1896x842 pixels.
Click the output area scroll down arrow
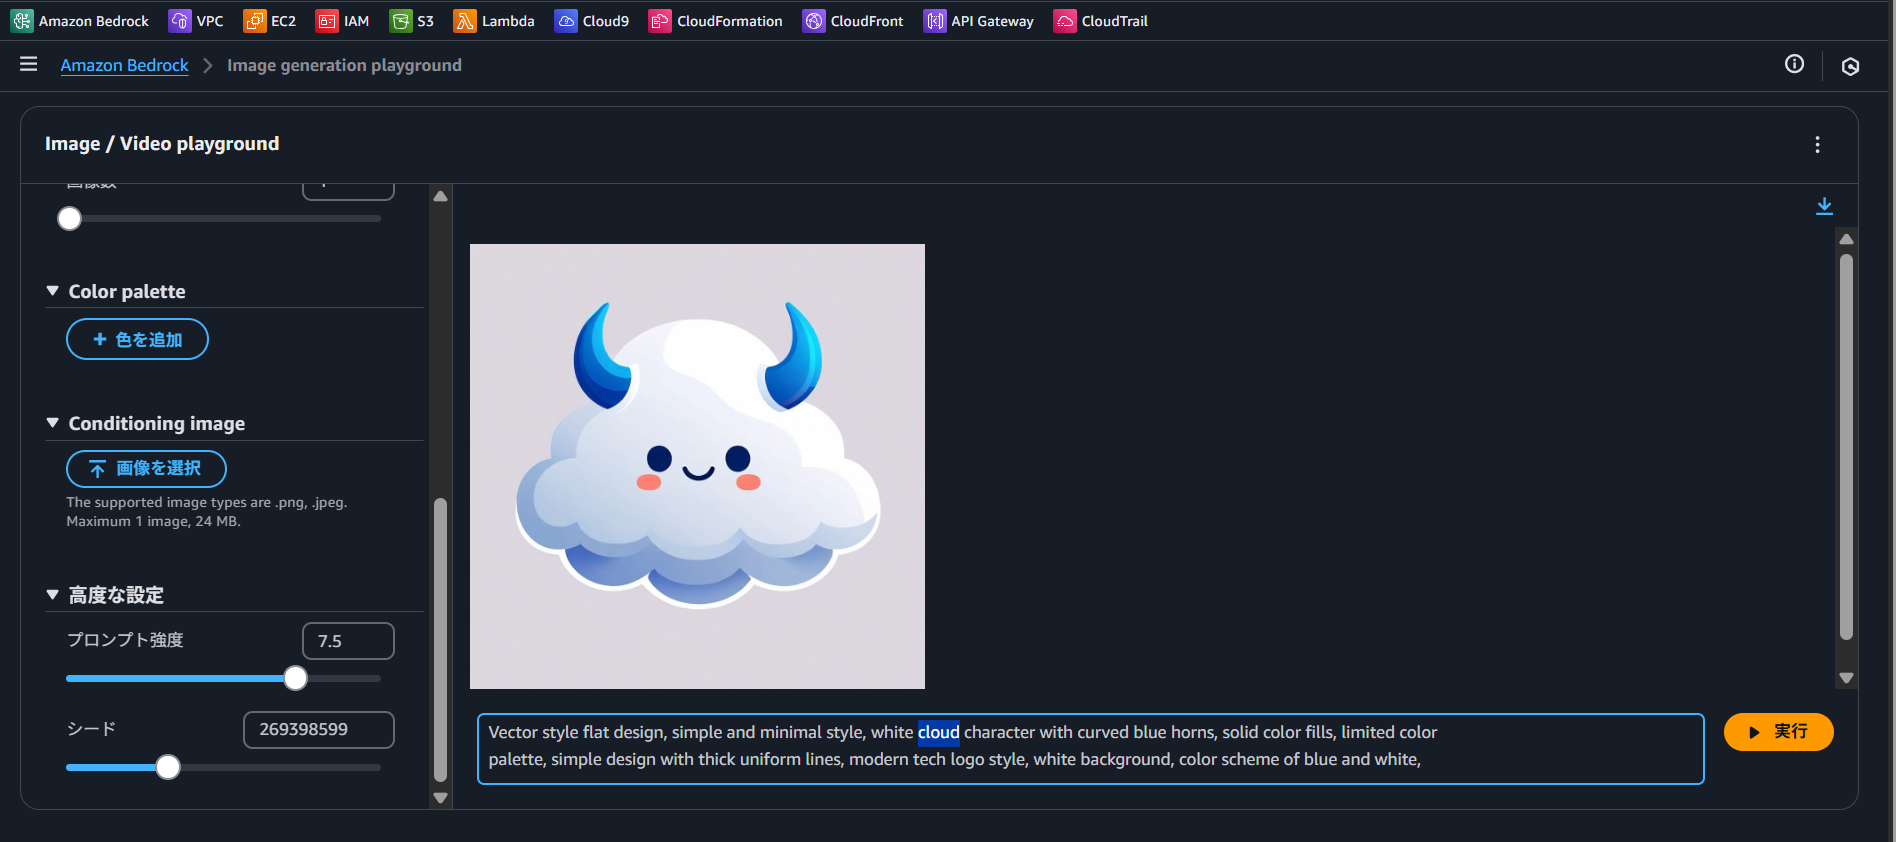1846,678
